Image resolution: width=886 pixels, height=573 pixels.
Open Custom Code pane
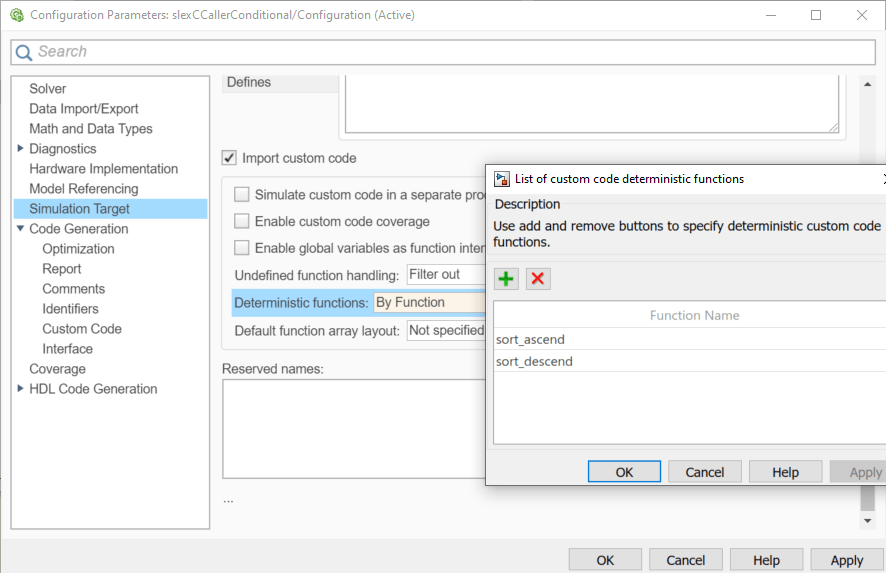tap(82, 329)
